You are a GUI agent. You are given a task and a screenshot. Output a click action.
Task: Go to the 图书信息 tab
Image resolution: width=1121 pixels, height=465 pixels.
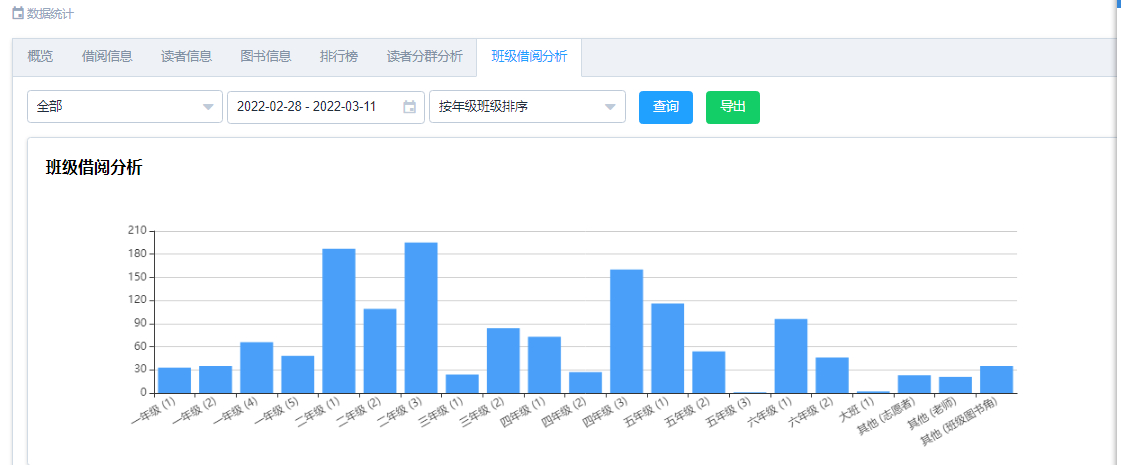pos(266,57)
